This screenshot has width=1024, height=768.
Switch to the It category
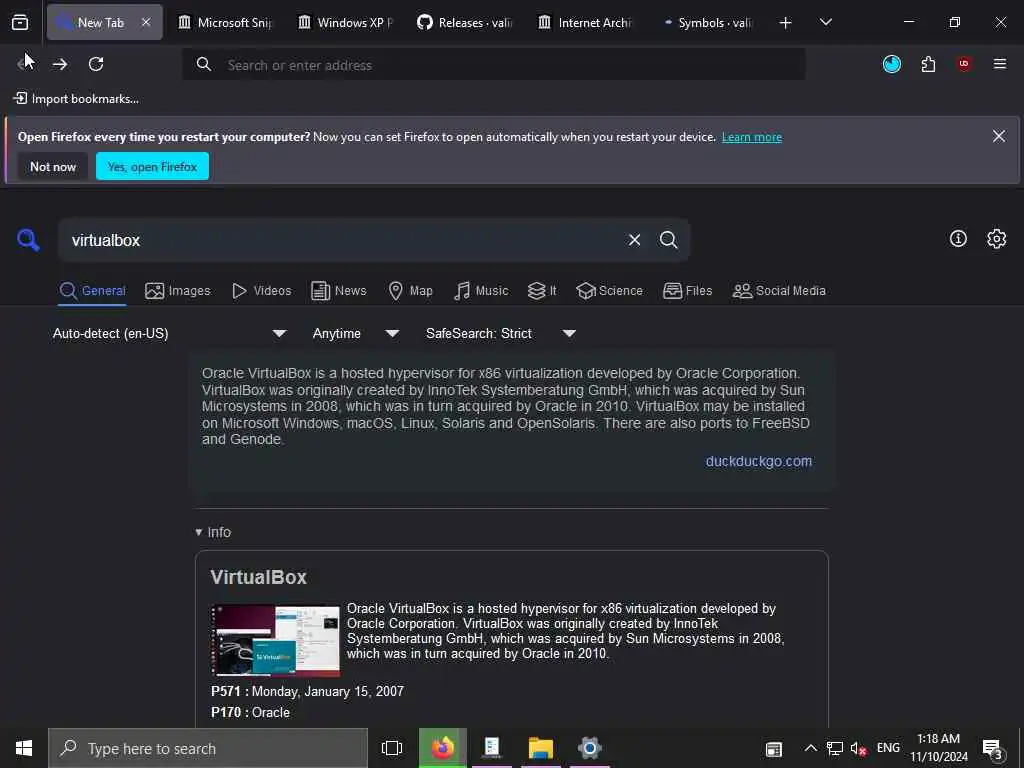pos(542,291)
